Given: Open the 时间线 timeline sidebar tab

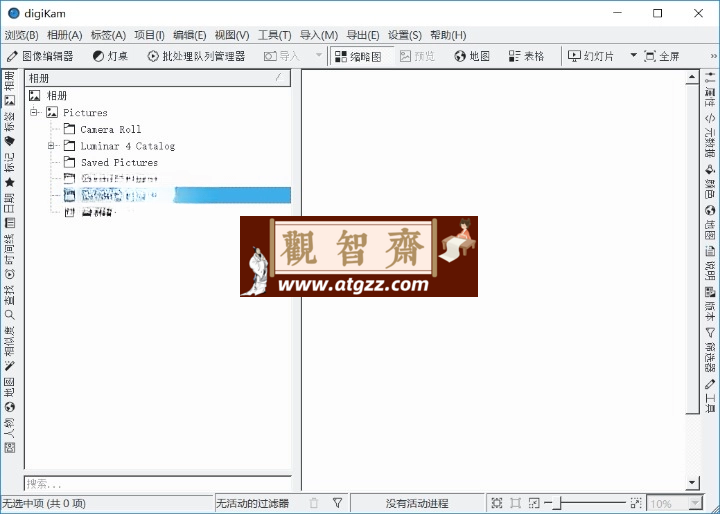Looking at the screenshot, I should [x=9, y=257].
